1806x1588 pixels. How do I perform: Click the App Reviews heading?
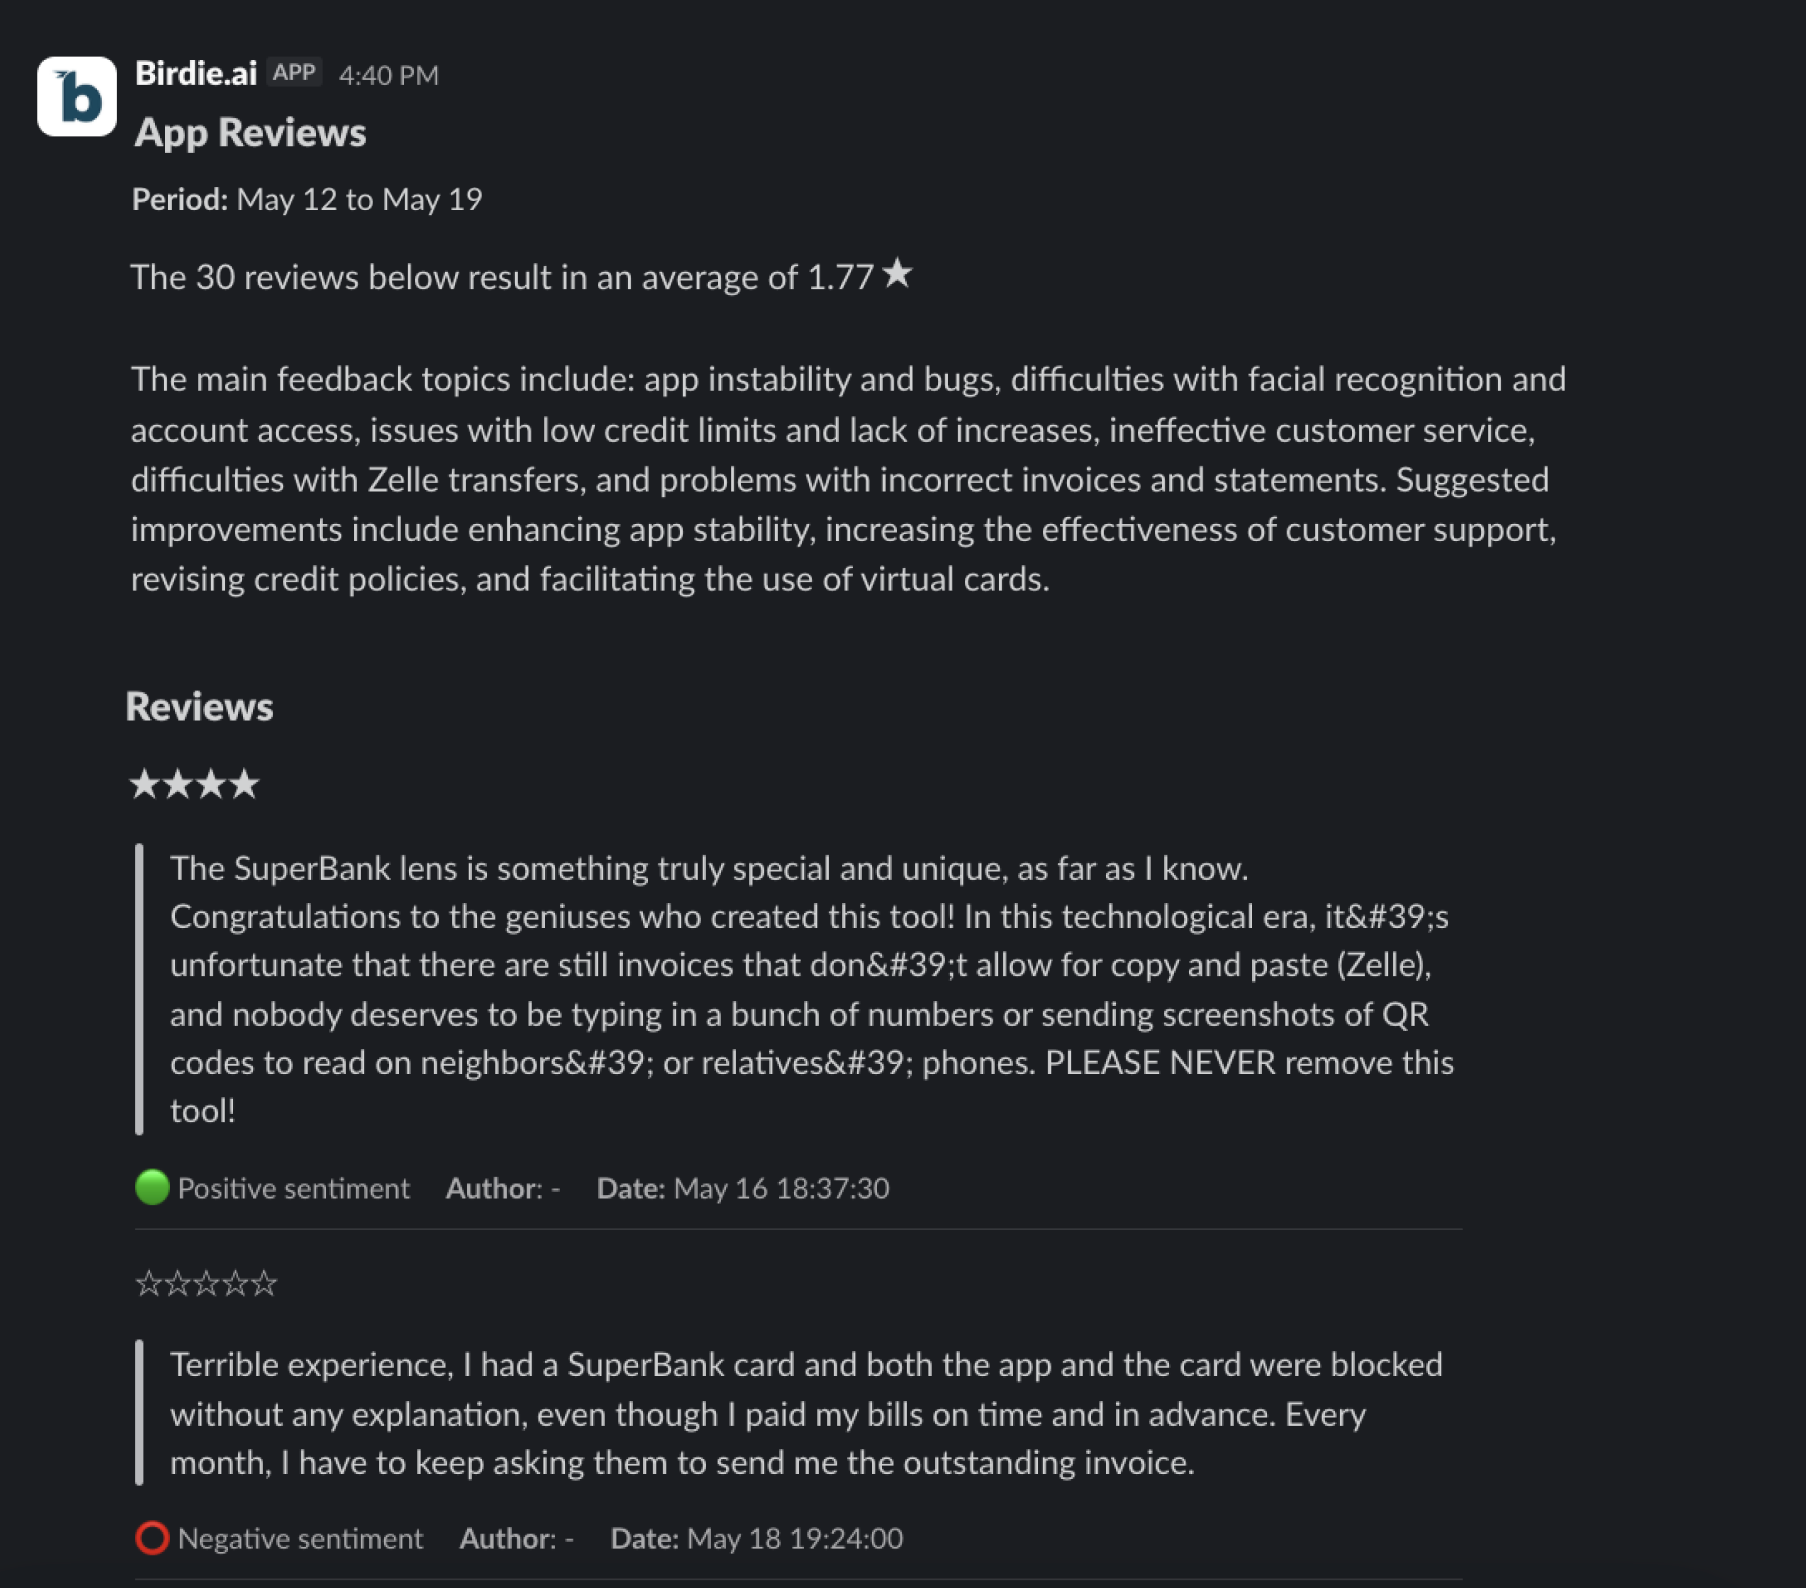click(251, 133)
